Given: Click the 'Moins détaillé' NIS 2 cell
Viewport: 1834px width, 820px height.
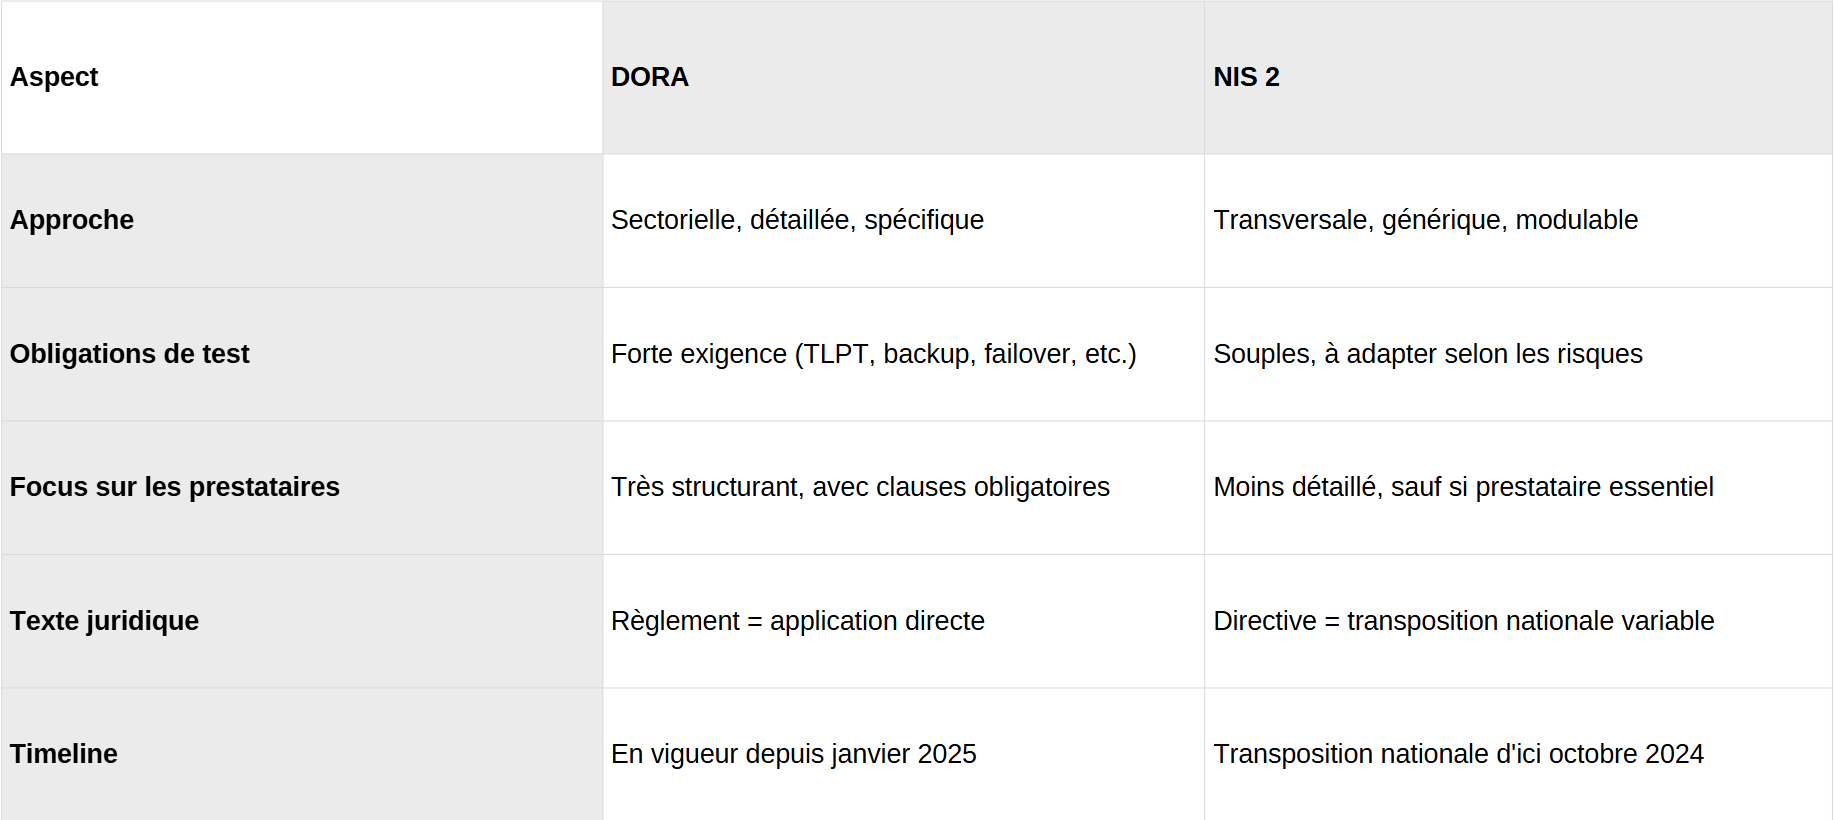Looking at the screenshot, I should [1463, 487].
